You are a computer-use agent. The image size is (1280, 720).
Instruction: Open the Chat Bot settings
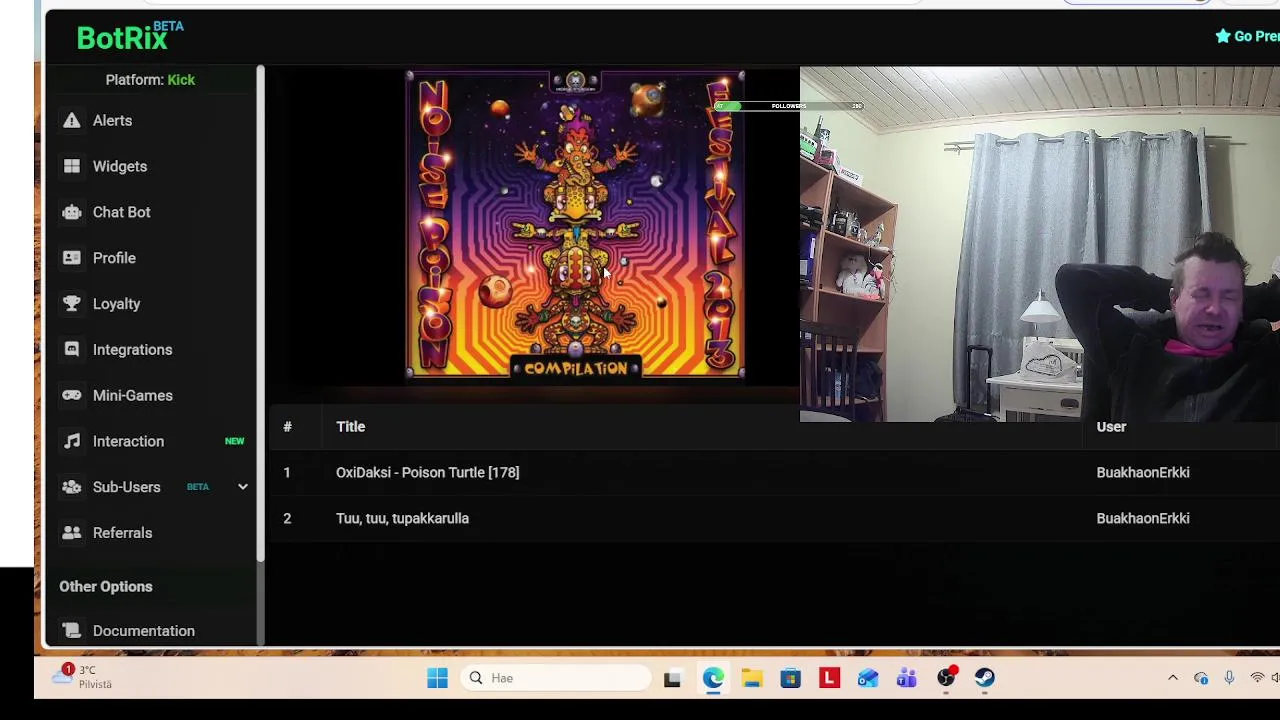pos(122,212)
